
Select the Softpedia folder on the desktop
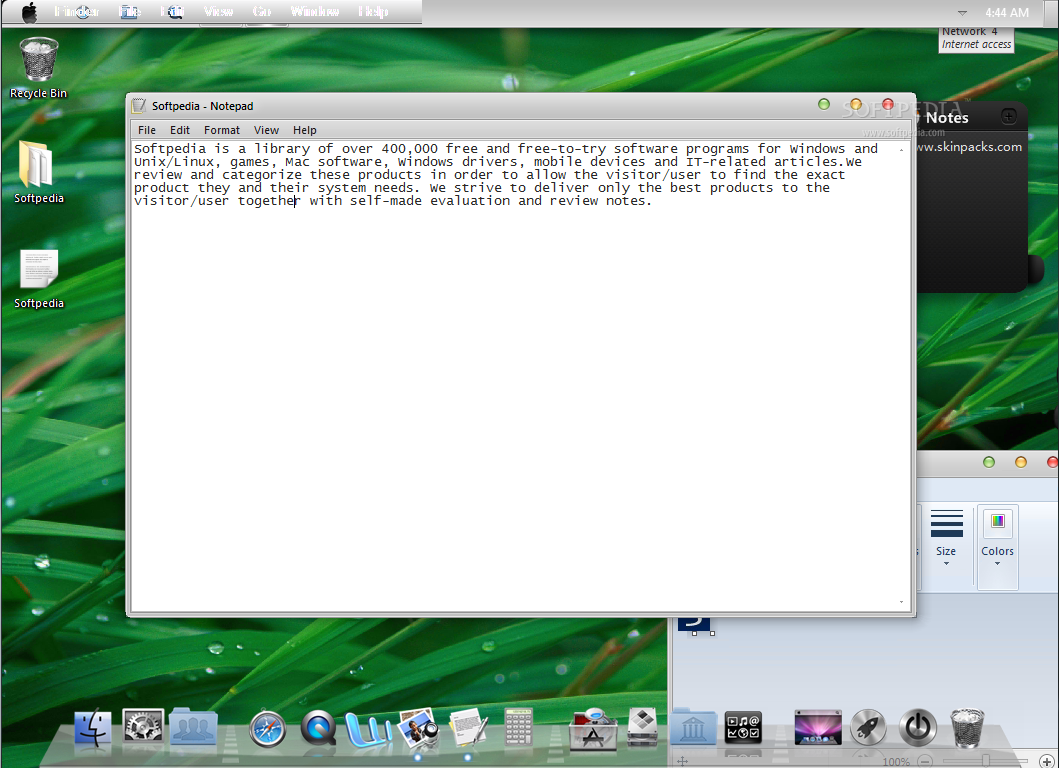(38, 172)
